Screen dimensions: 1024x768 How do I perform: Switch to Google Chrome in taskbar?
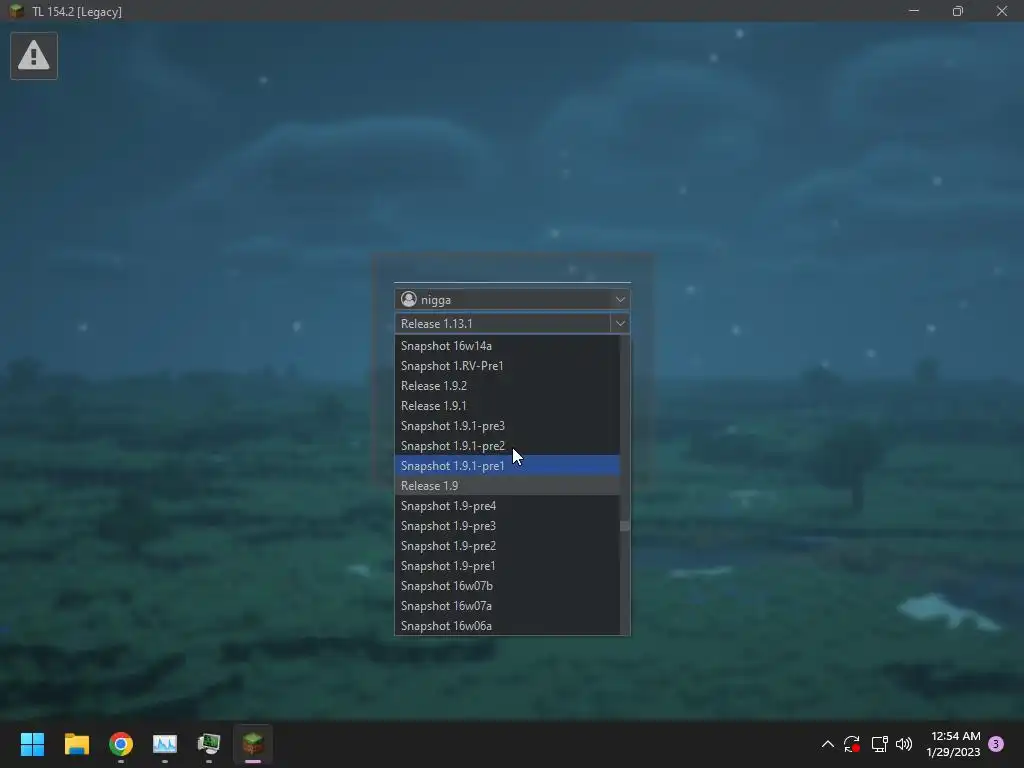tap(121, 744)
